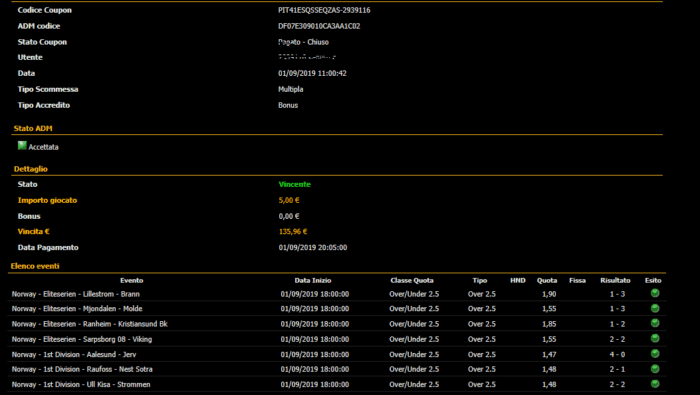Click the winnings amount 135,96 €
This screenshot has width=700, height=395.
293,232
